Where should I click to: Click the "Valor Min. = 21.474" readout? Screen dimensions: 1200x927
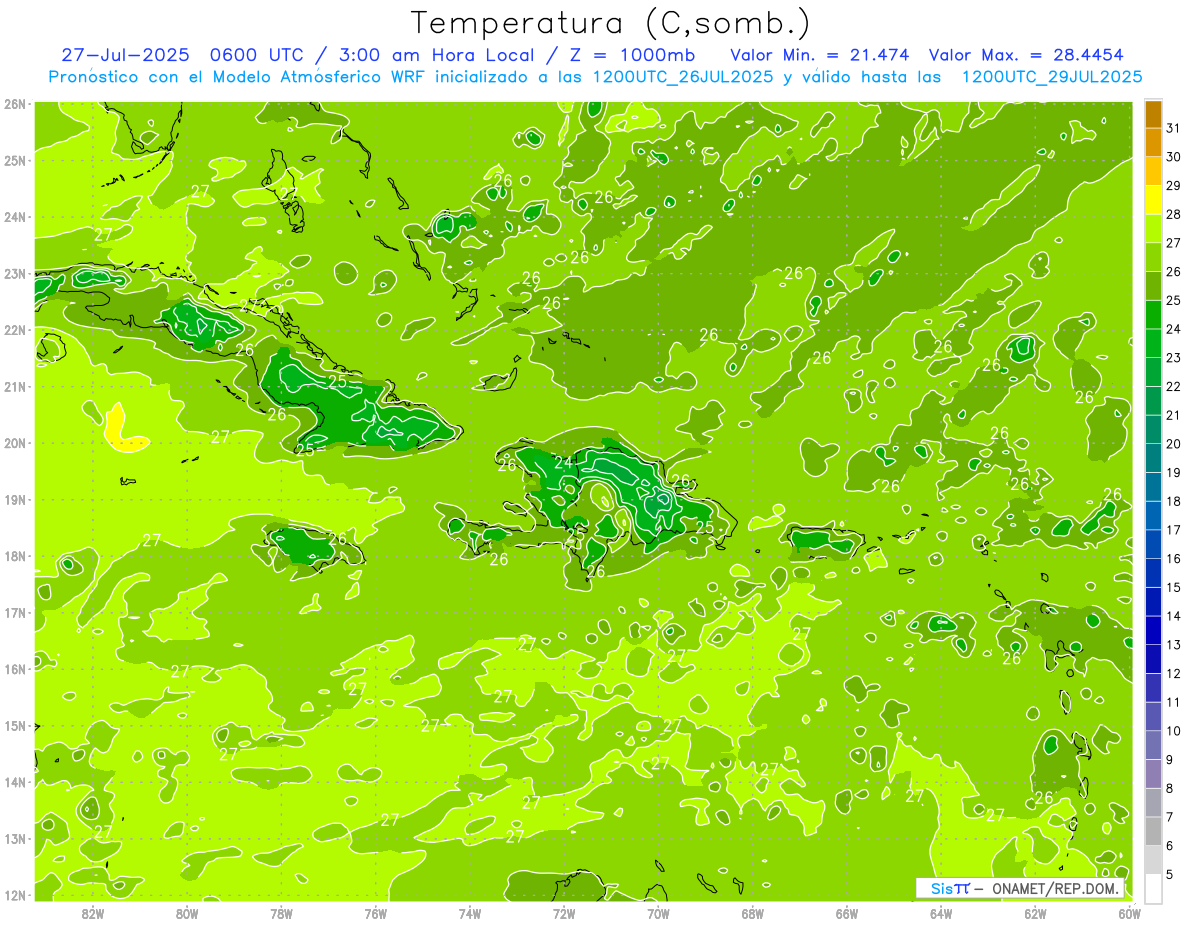click(819, 55)
